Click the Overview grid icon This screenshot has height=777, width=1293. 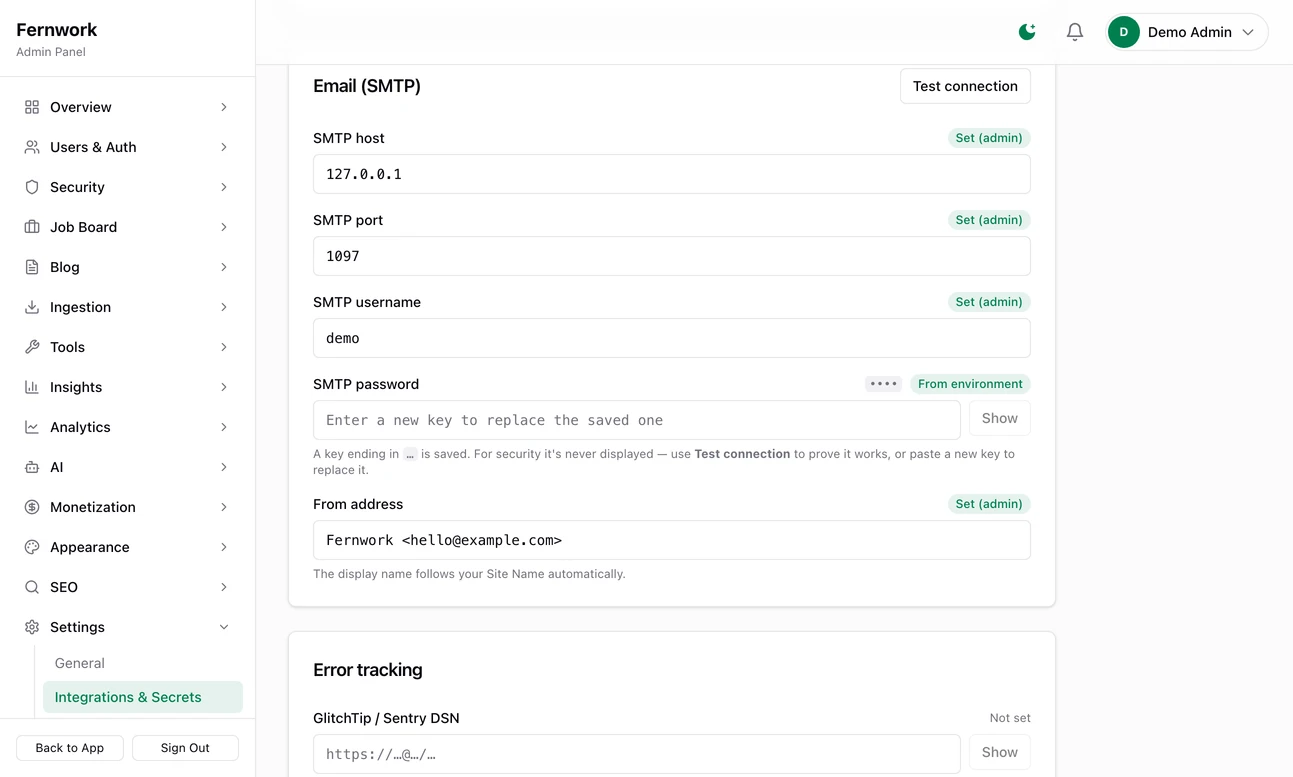pyautogui.click(x=32, y=107)
